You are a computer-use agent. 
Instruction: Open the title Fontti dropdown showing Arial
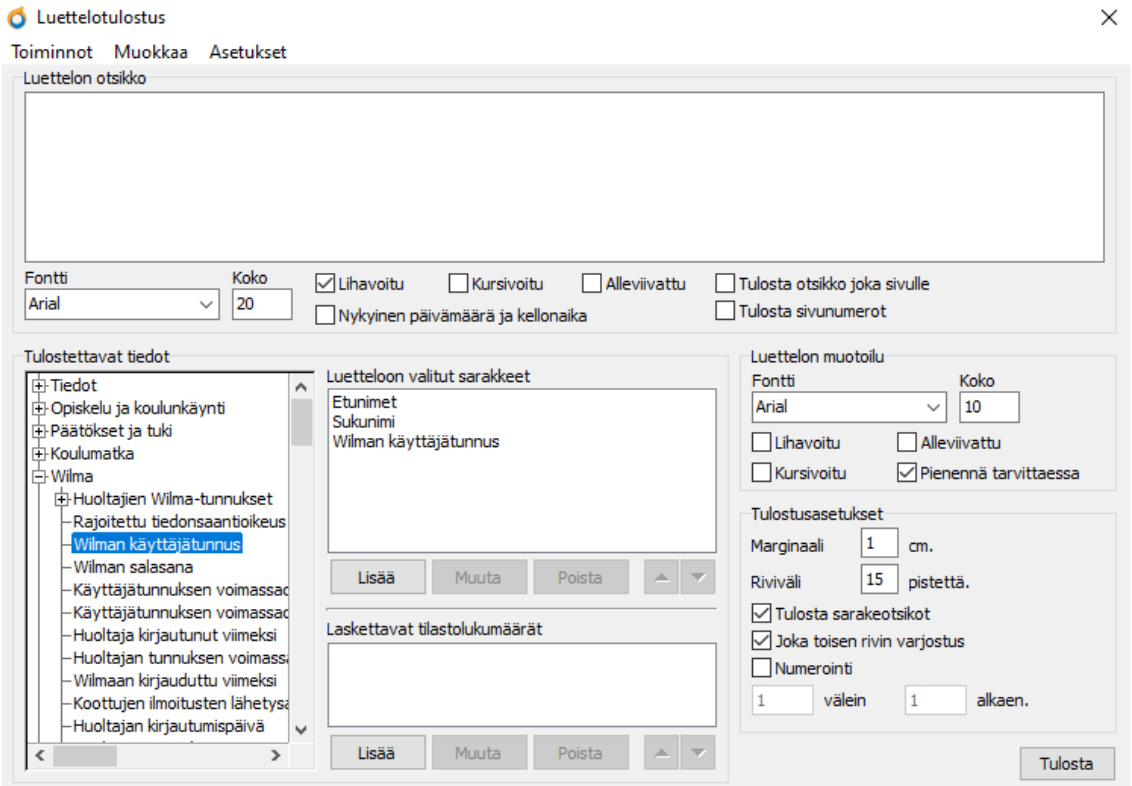click(x=122, y=304)
